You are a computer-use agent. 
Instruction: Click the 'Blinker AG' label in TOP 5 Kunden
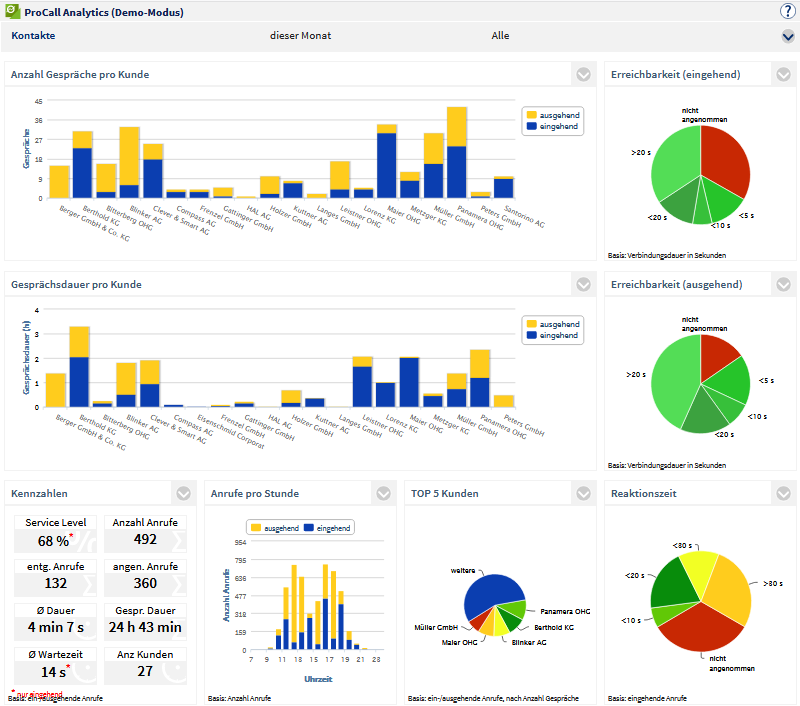pyautogui.click(x=529, y=643)
